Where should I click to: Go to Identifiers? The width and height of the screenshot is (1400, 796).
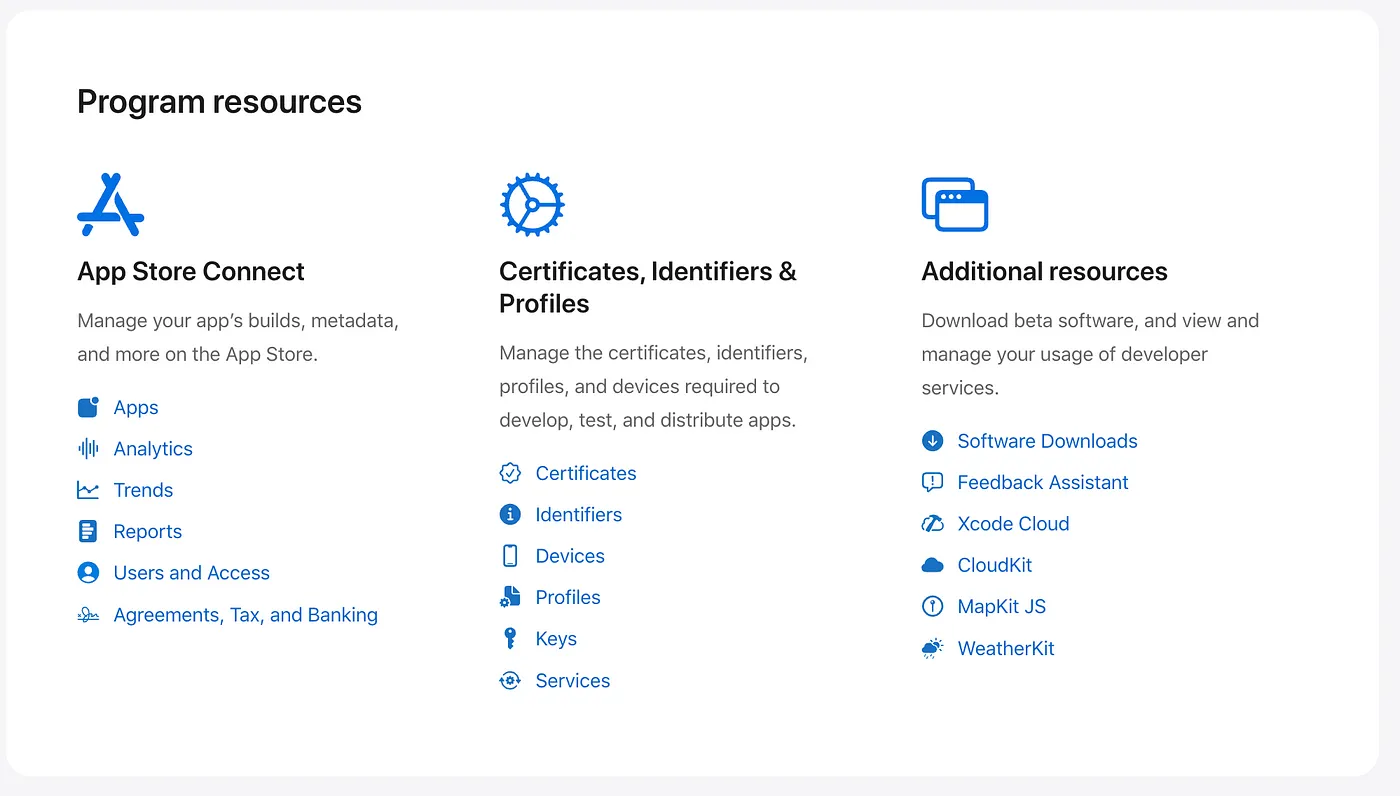[579, 515]
